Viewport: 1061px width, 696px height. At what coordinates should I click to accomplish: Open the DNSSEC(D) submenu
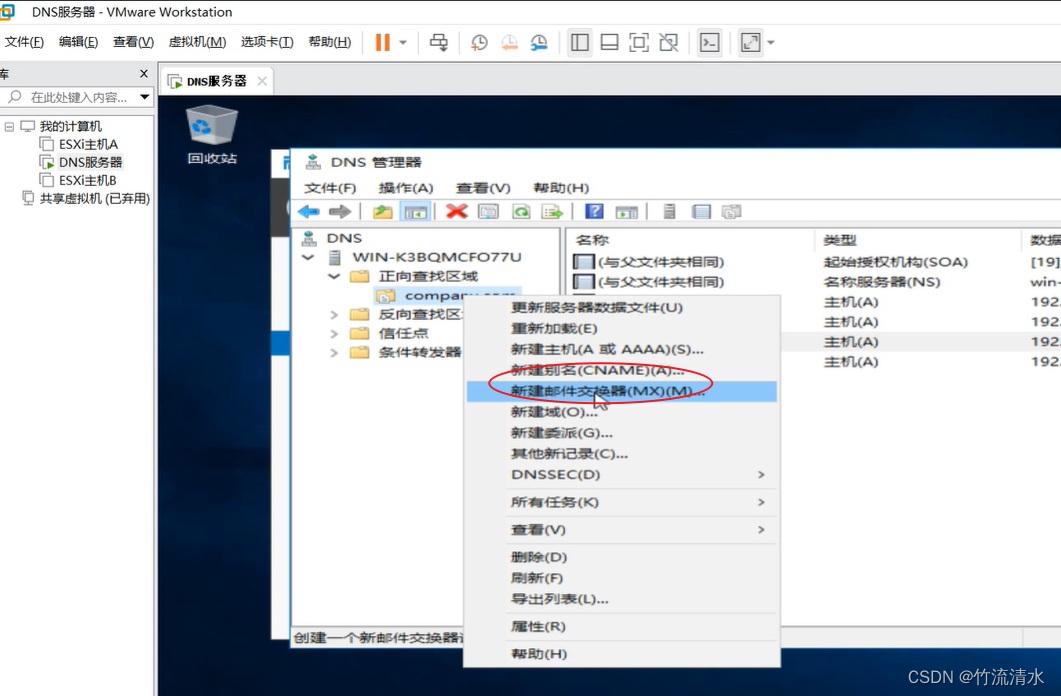622,475
